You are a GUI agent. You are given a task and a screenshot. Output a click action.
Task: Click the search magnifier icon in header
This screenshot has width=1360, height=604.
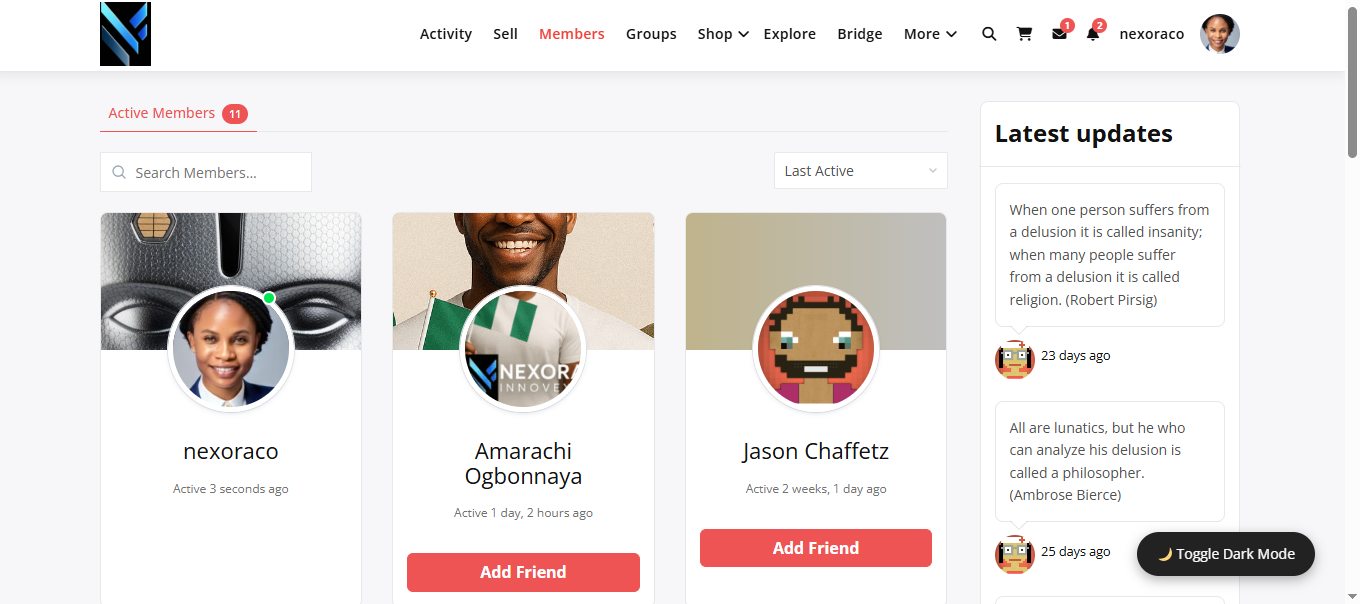[989, 34]
